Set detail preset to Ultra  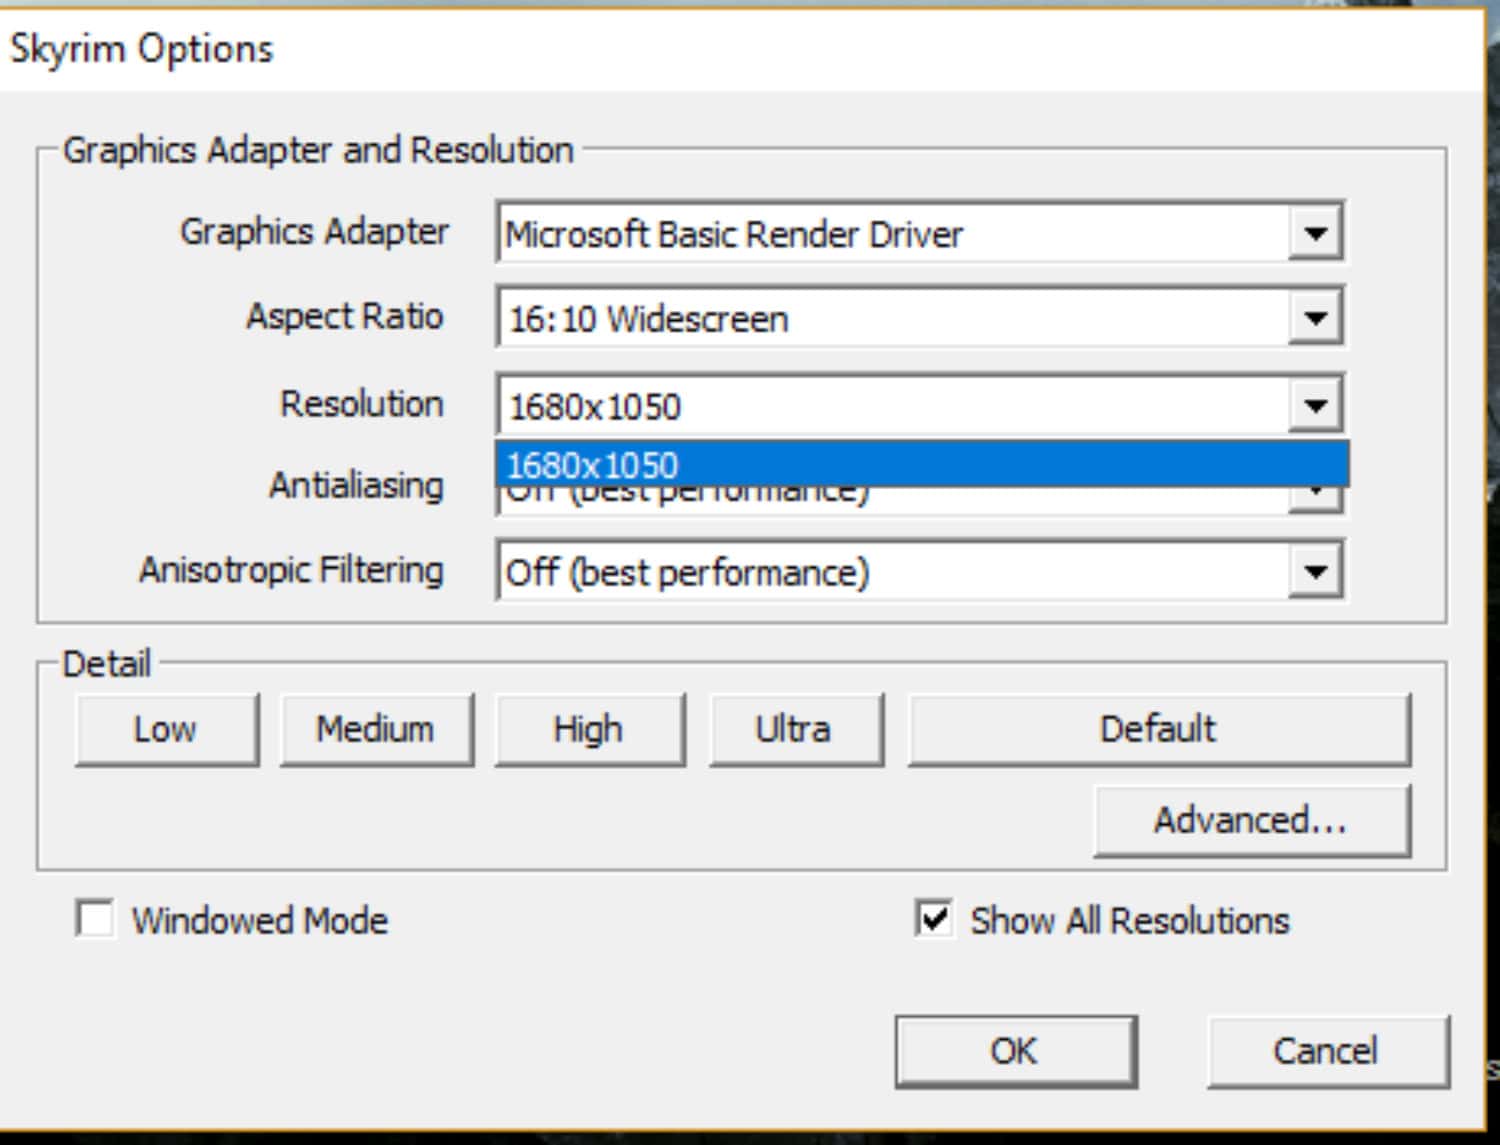pyautogui.click(x=795, y=729)
